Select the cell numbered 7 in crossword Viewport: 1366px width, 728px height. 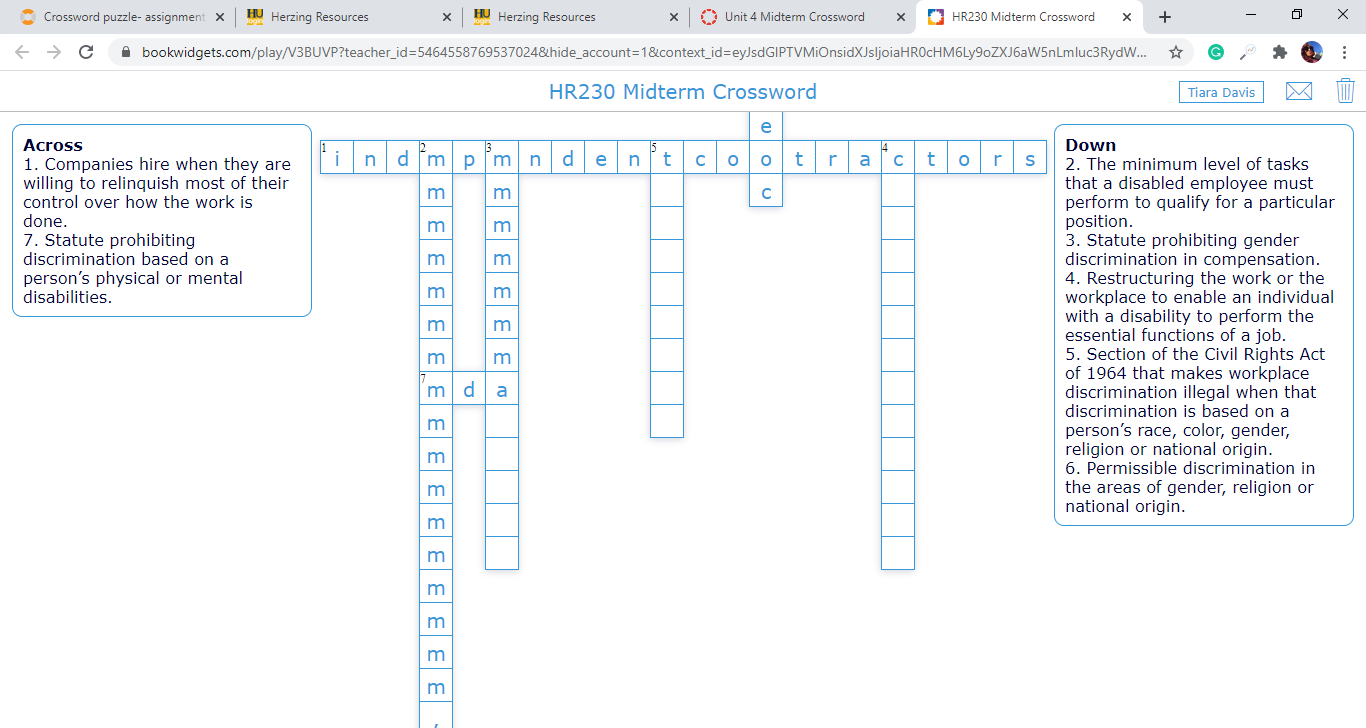tap(436, 389)
